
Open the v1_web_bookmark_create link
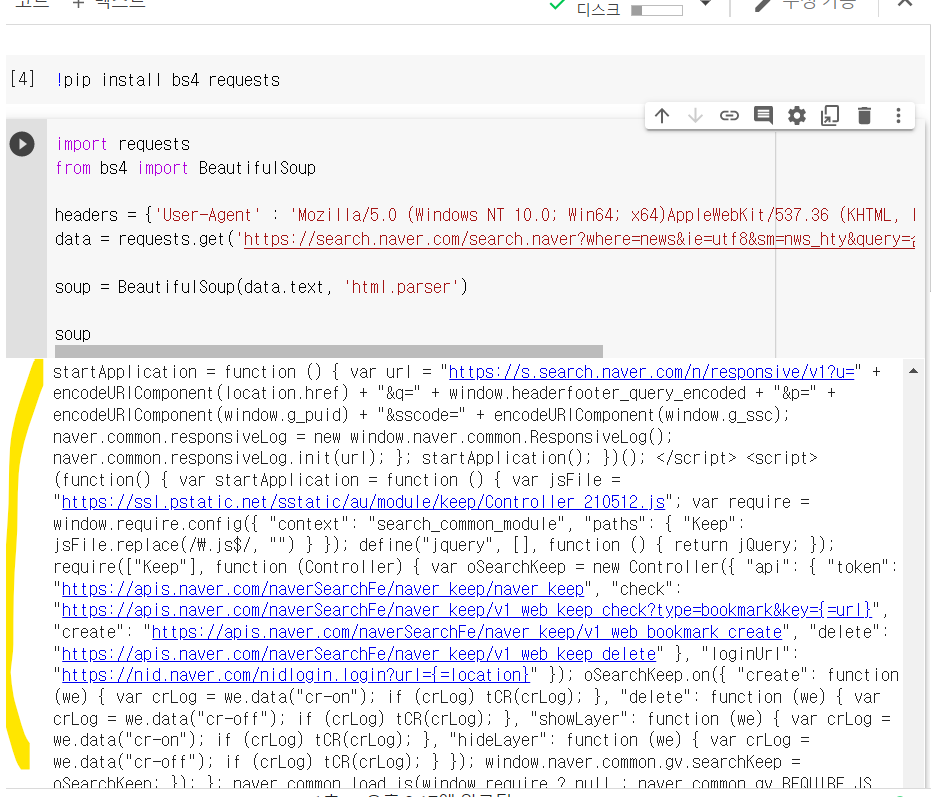coord(467,632)
